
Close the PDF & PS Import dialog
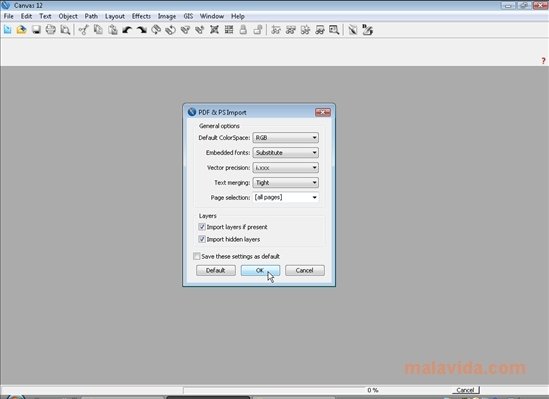pos(323,112)
